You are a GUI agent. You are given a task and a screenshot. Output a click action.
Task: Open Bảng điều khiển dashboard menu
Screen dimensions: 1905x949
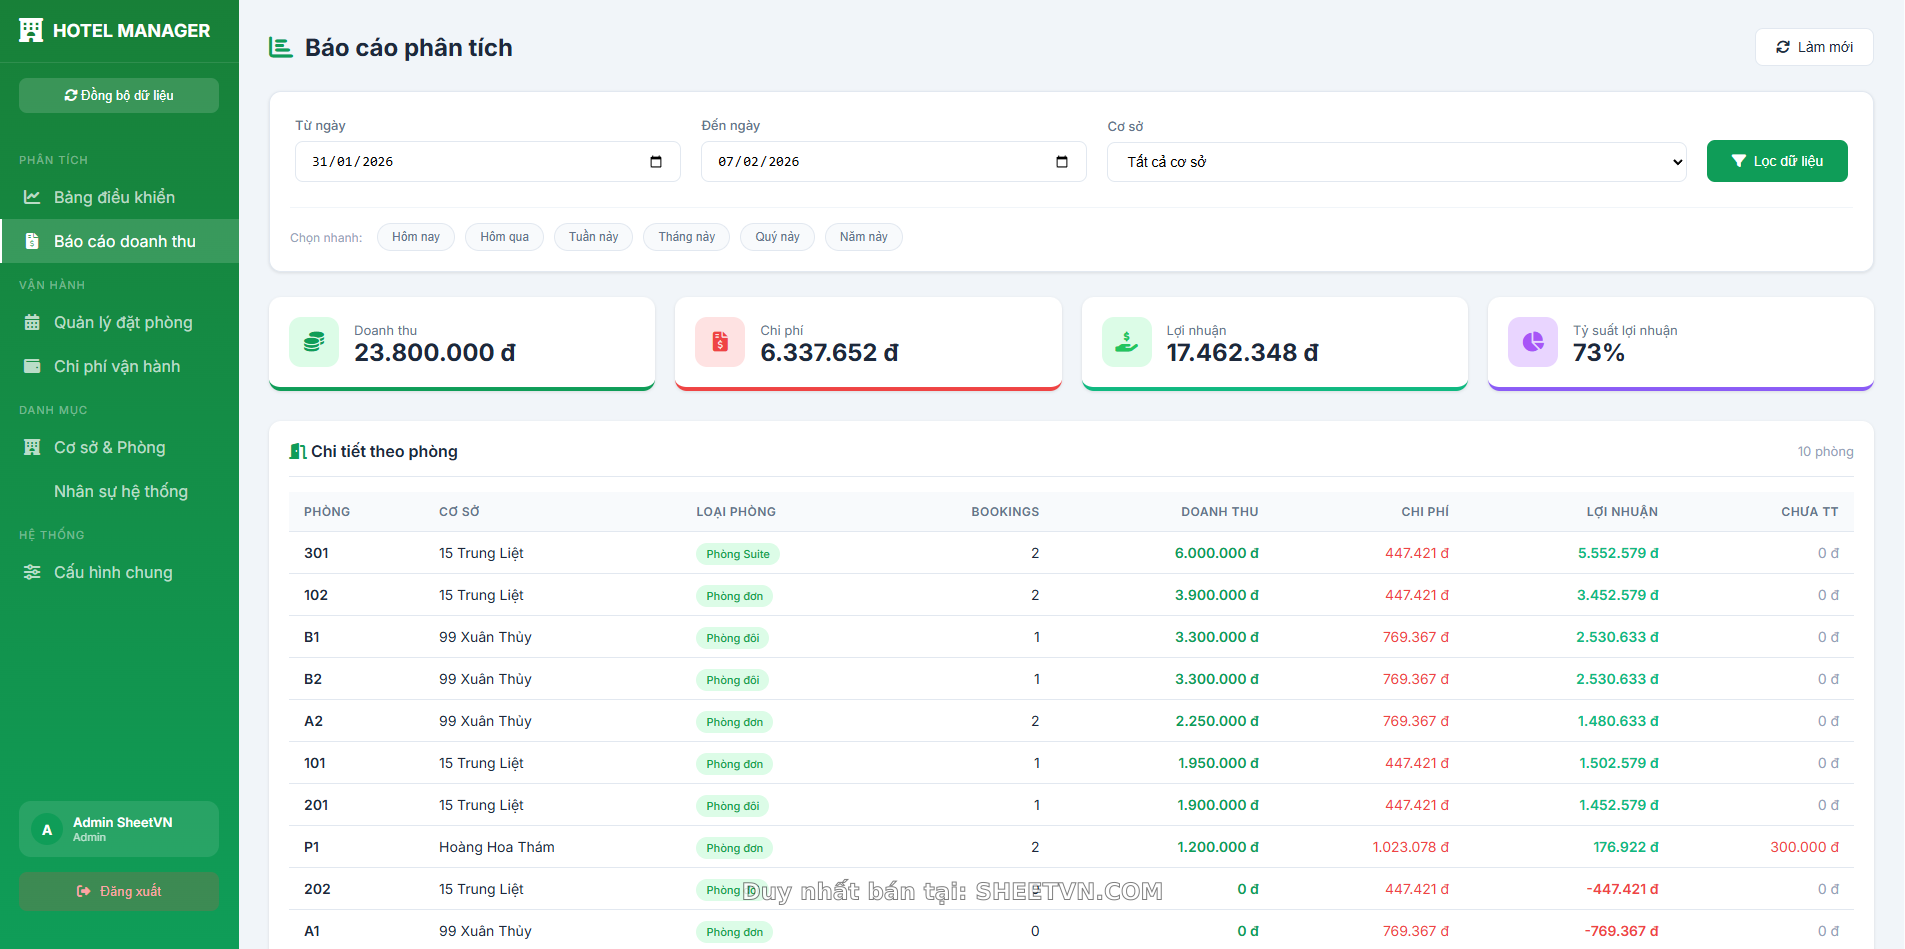point(114,198)
